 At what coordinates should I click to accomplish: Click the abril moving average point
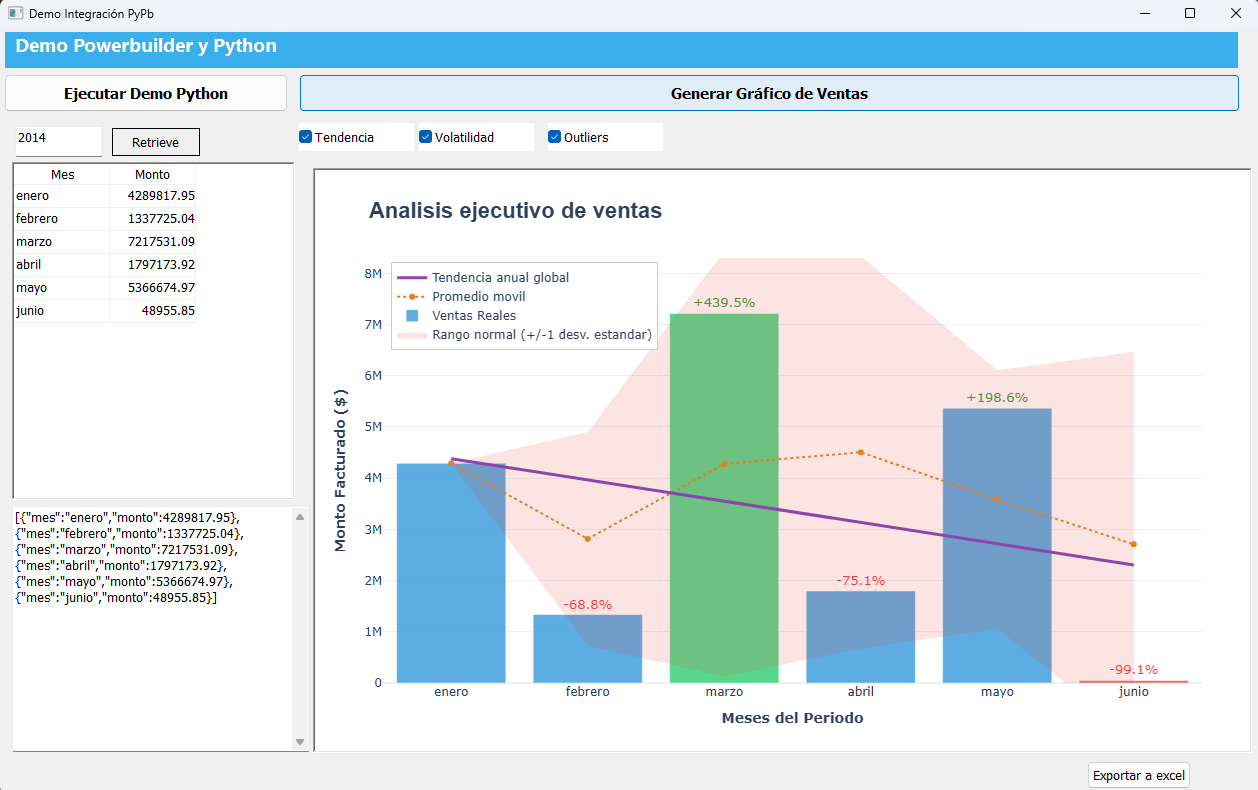click(x=860, y=452)
